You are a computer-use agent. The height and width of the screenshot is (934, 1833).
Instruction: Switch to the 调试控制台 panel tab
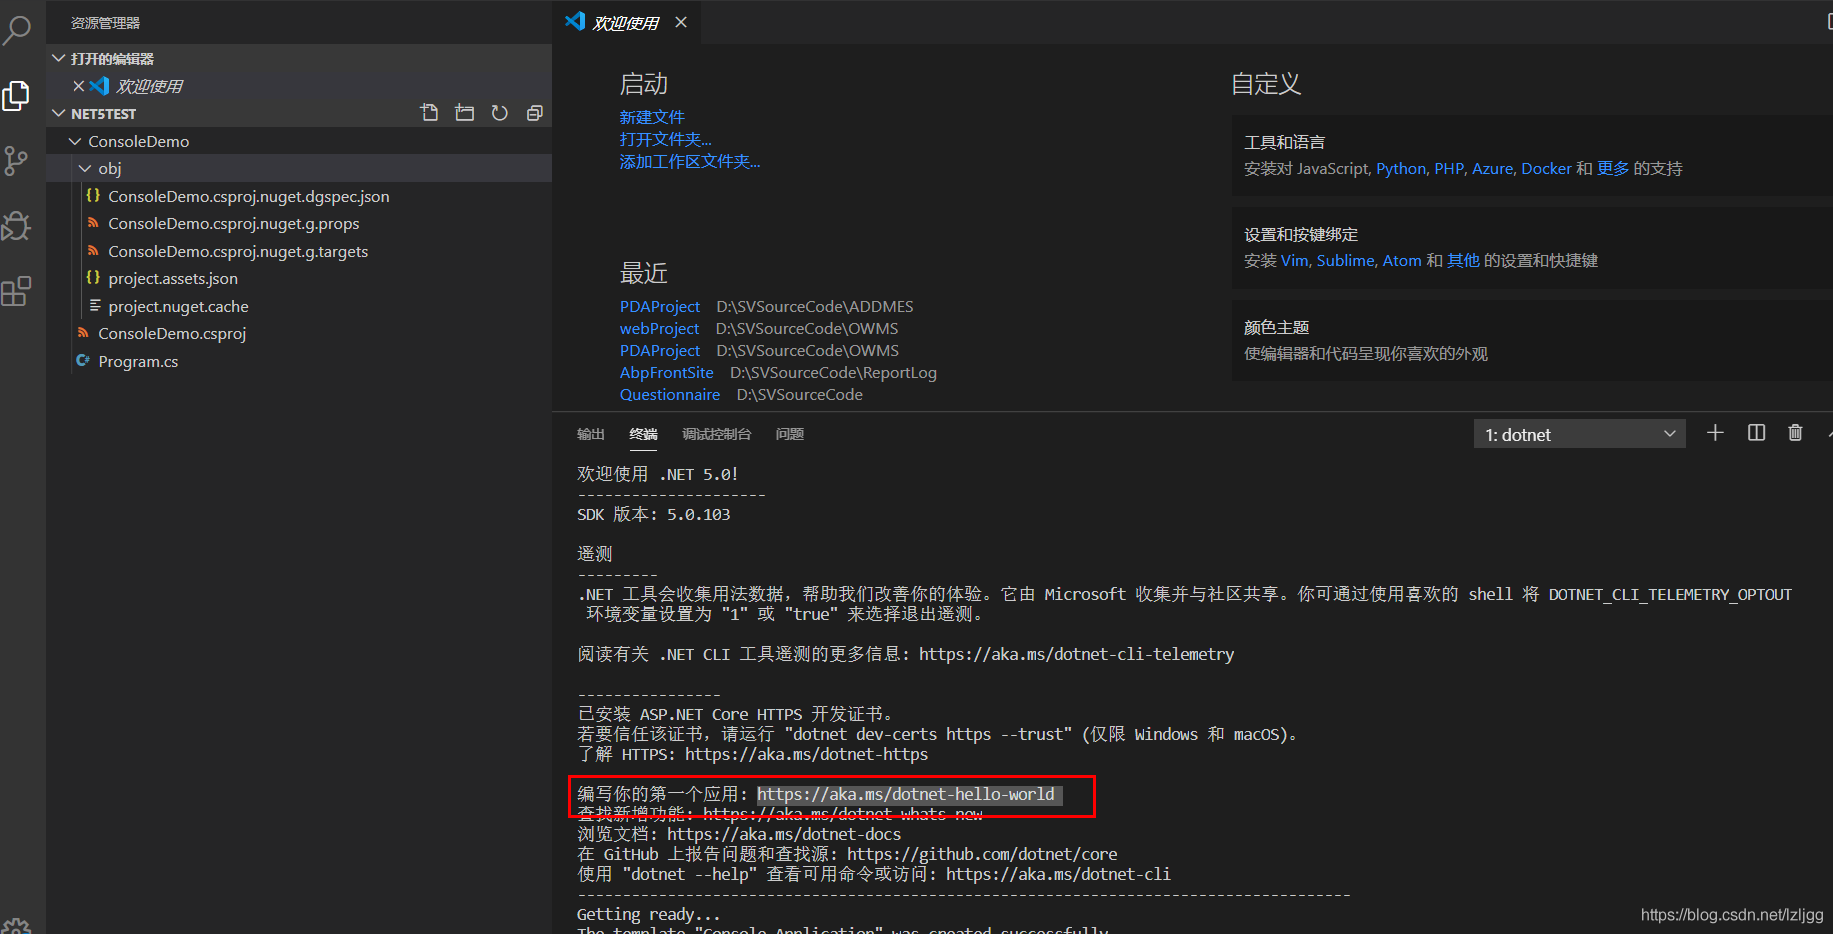click(716, 434)
